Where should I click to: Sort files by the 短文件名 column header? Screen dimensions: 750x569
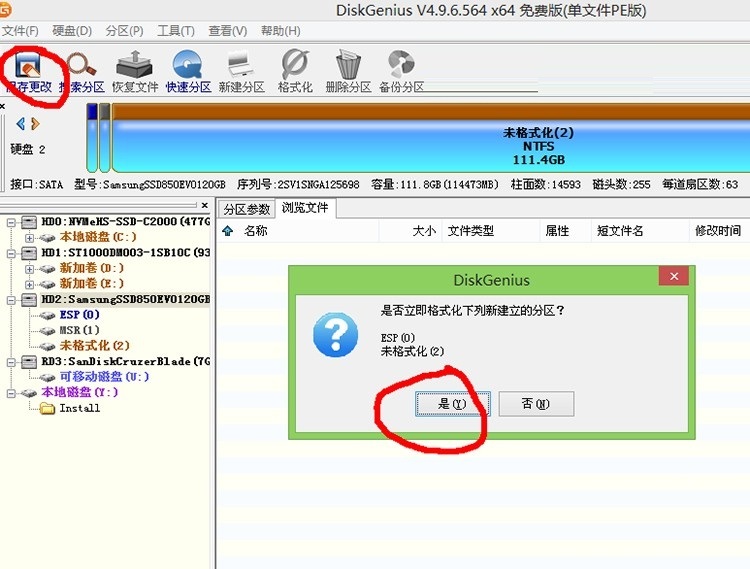(620, 231)
